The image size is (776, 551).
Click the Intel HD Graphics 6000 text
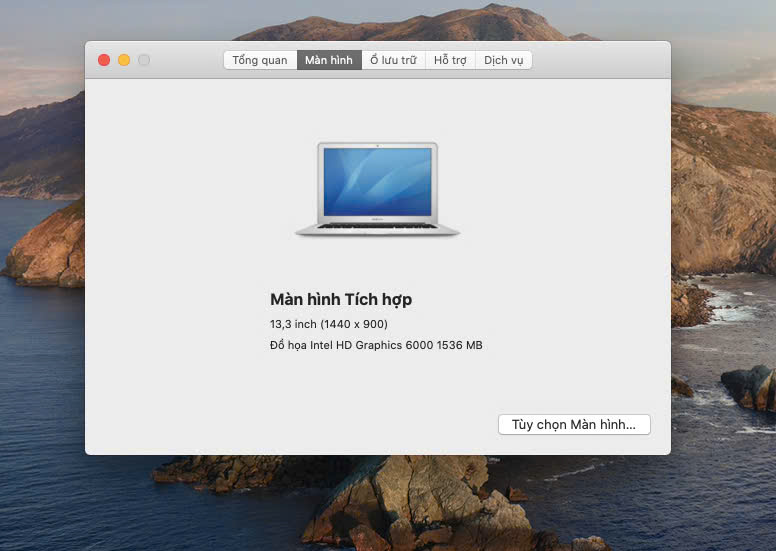[376, 345]
